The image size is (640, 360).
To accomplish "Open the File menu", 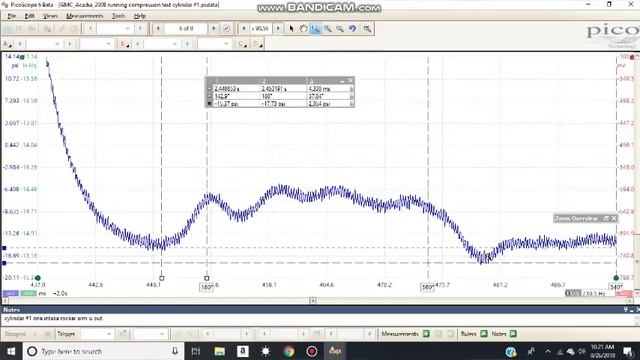I will [11, 16].
